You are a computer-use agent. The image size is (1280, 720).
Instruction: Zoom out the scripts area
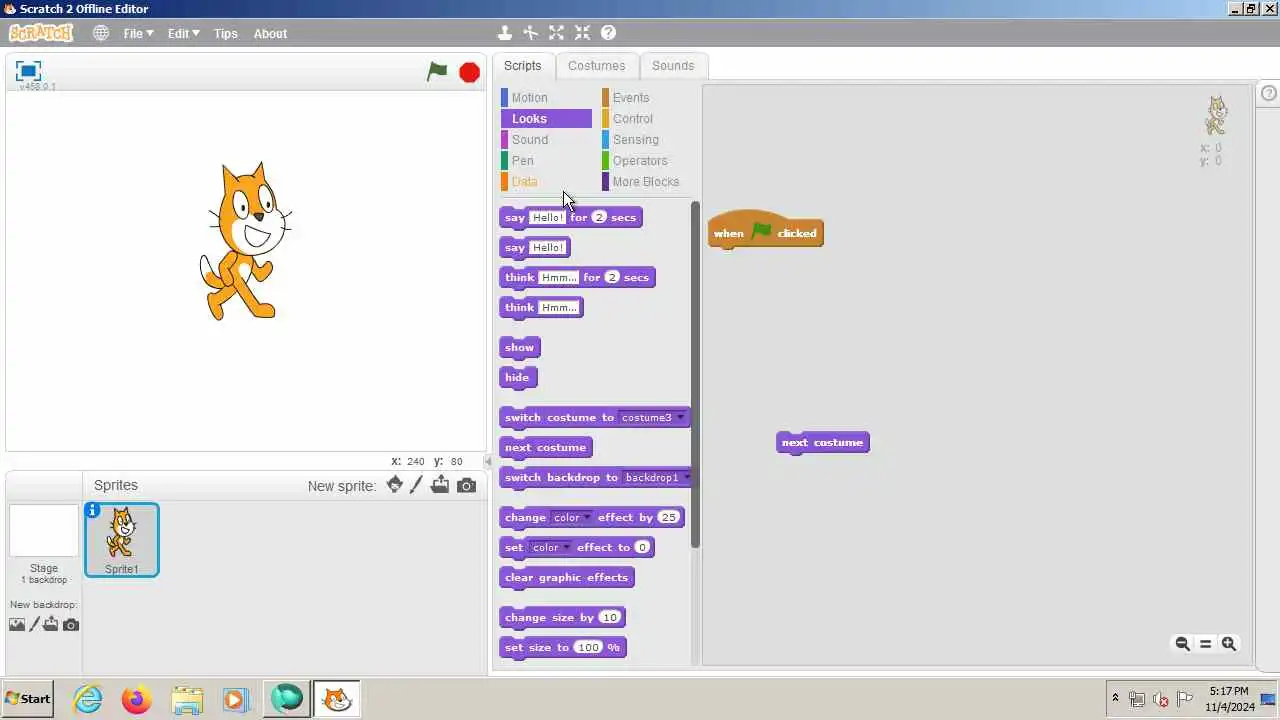tap(1182, 644)
